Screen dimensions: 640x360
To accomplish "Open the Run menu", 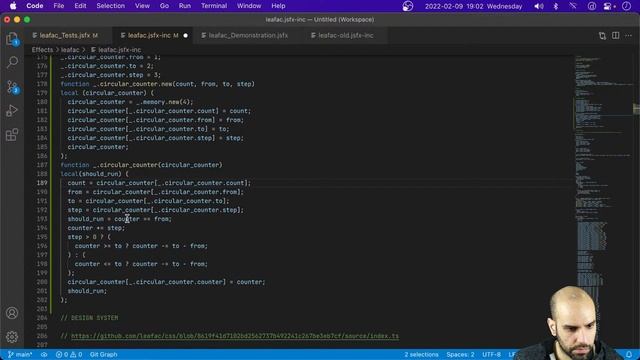I will [x=184, y=6].
